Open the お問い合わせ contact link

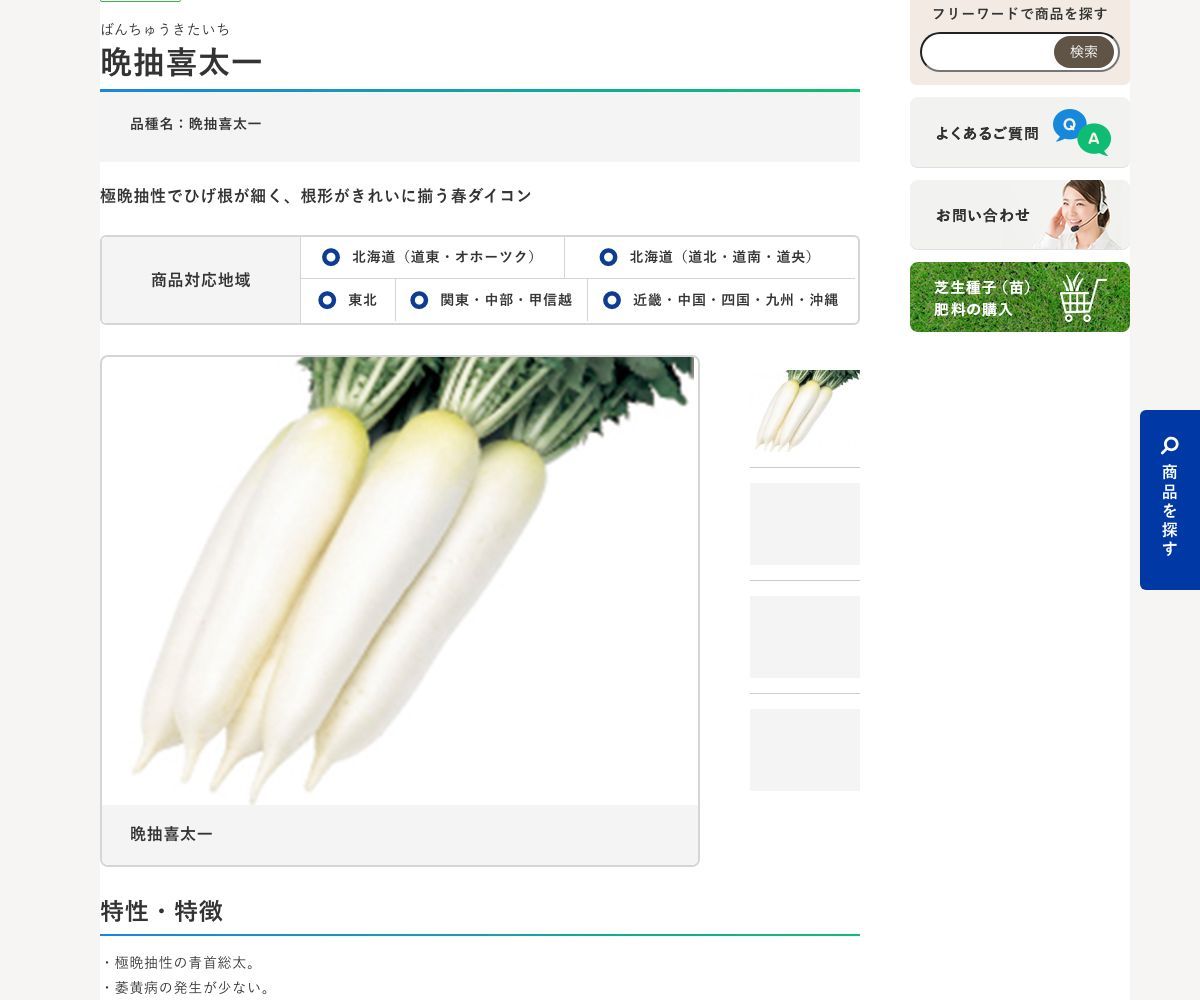coord(982,215)
